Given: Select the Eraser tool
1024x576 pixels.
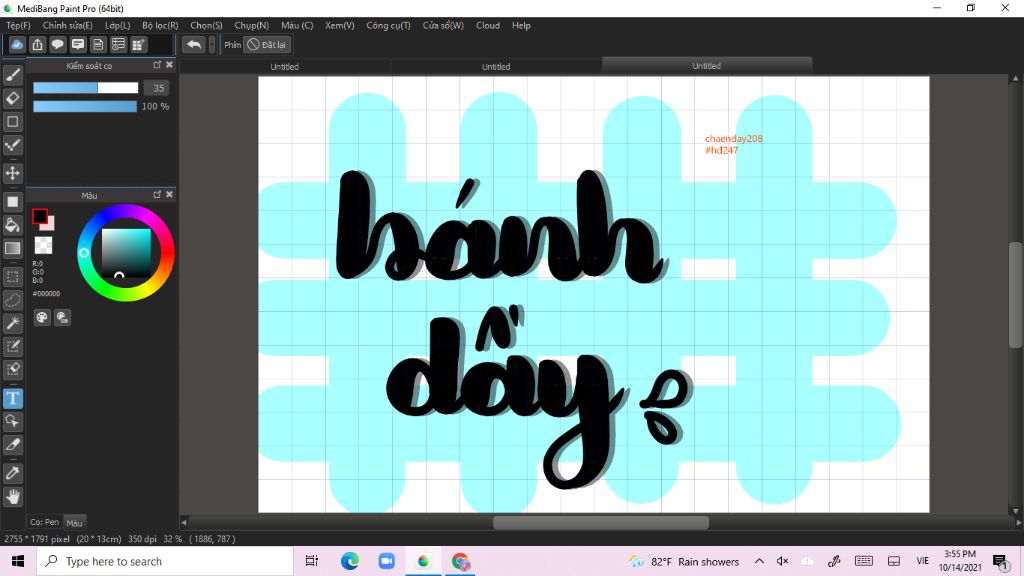Looking at the screenshot, I should coord(12,99).
